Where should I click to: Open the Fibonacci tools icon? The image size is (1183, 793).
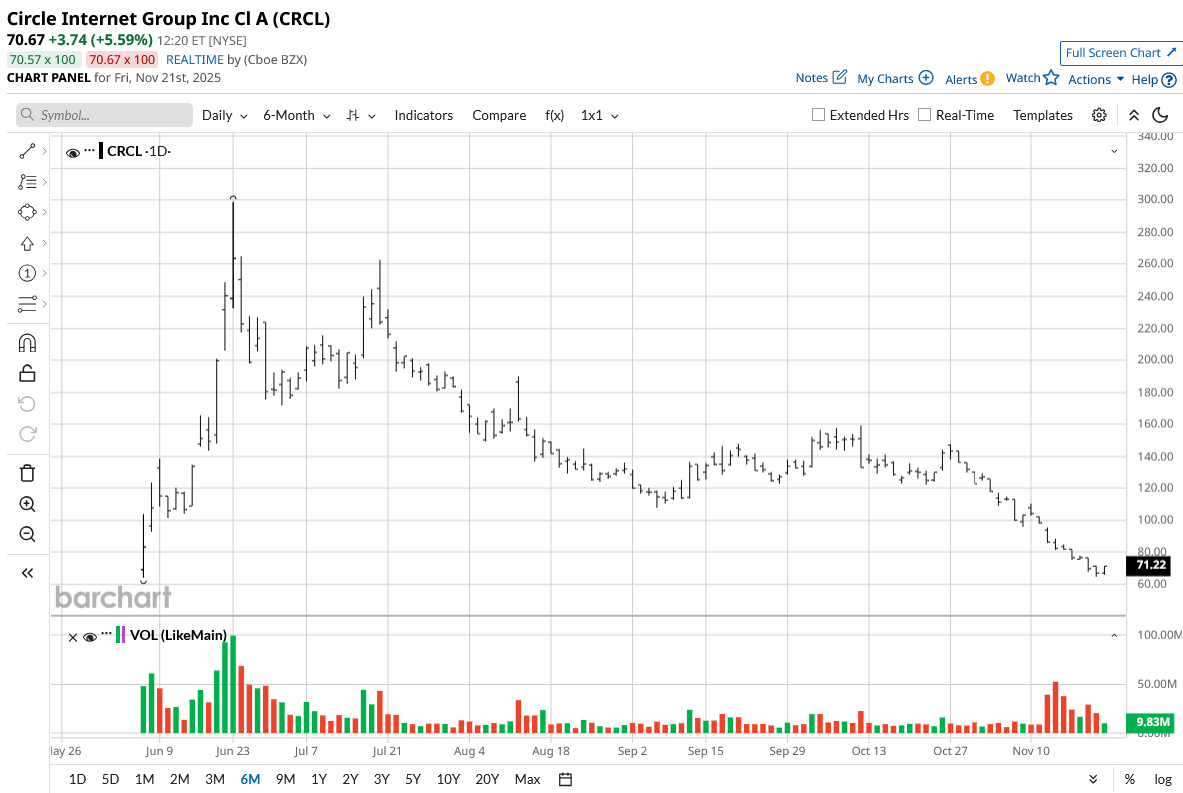pyautogui.click(x=27, y=182)
